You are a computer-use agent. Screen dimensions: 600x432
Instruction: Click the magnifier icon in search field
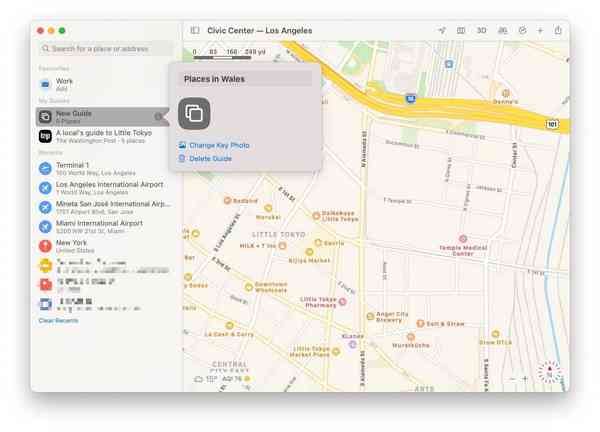tap(46, 49)
